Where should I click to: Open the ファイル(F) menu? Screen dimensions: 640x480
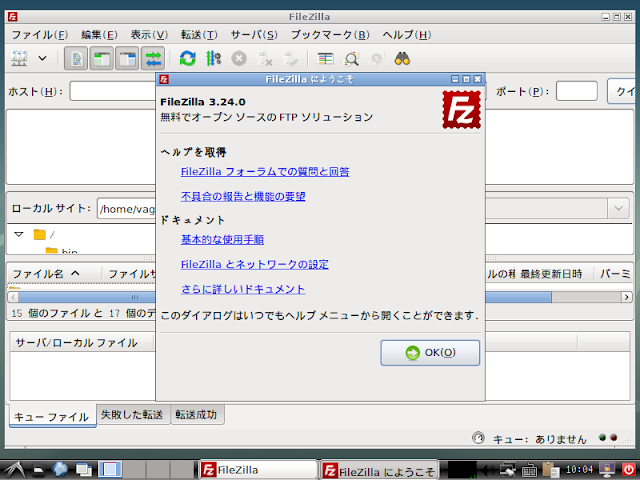click(40, 35)
